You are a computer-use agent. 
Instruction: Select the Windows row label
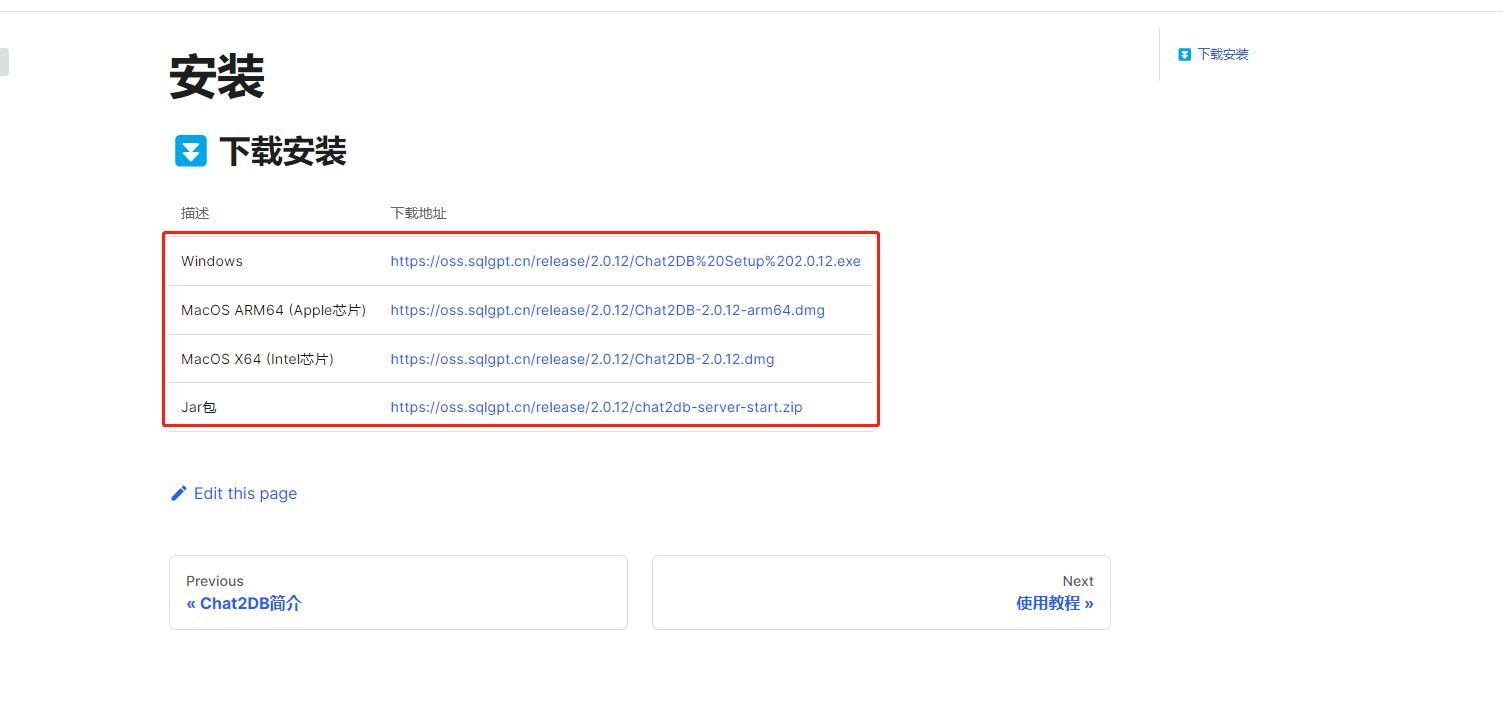pos(212,261)
